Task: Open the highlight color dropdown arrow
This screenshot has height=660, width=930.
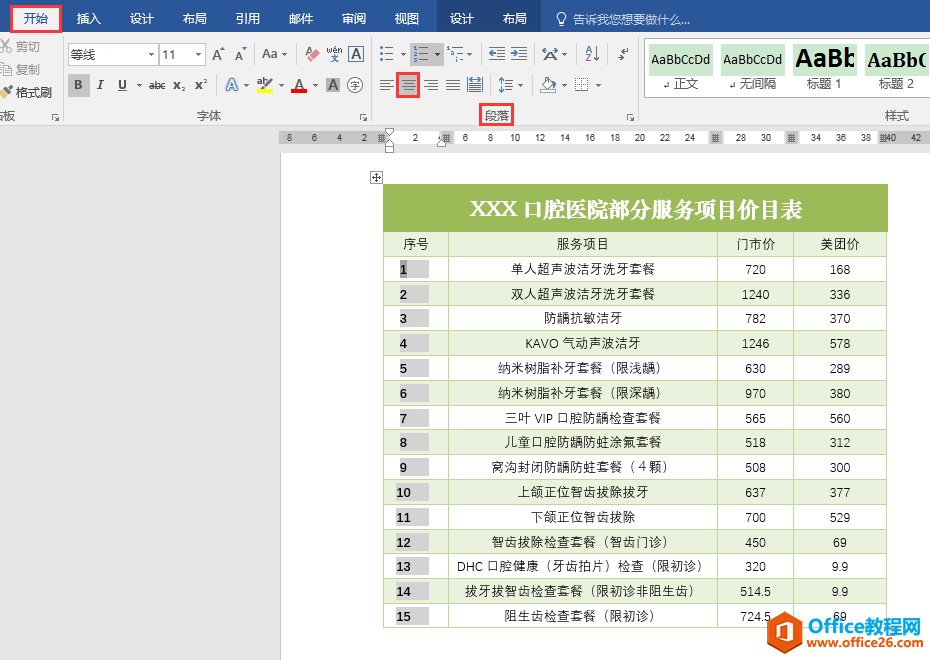Action: [x=281, y=85]
